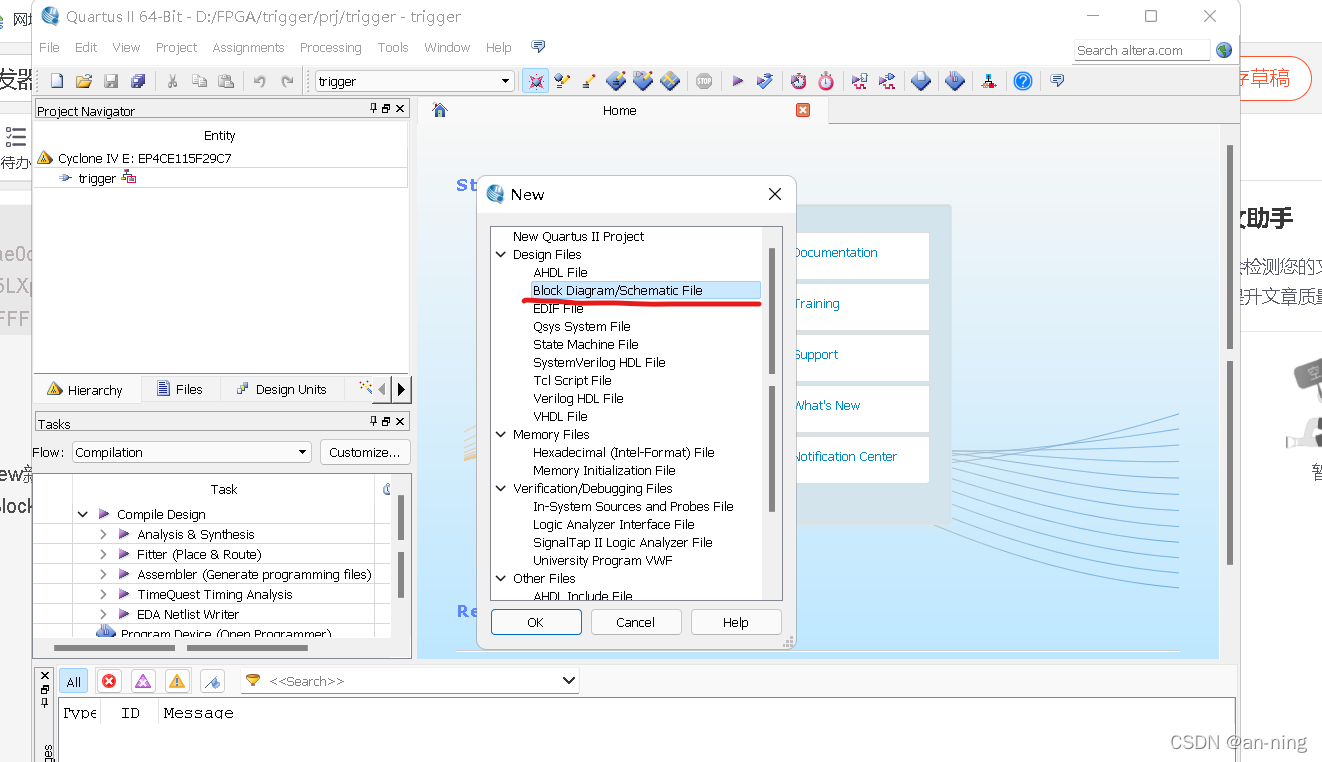Expand the EDA Netlist Writer task

pos(103,614)
